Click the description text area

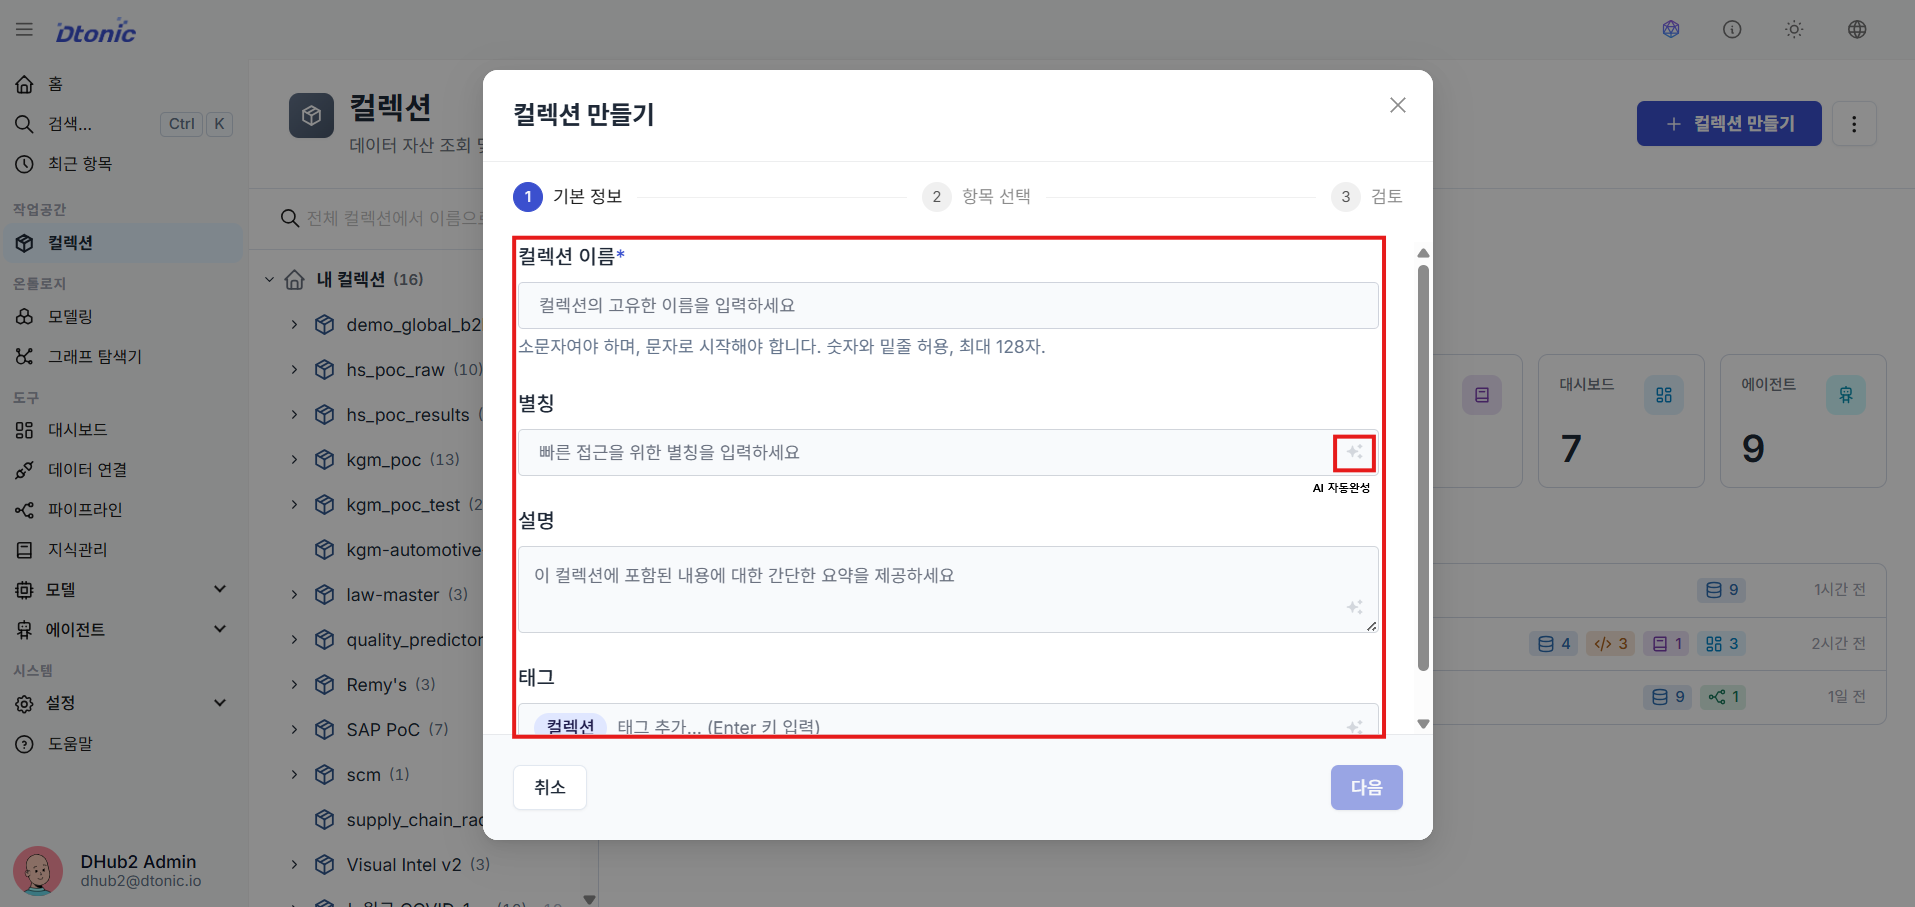[x=948, y=590]
